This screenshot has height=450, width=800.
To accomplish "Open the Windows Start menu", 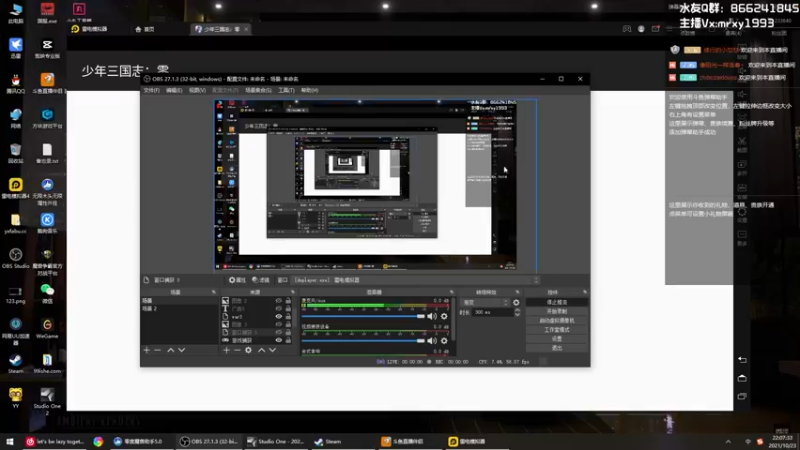I will click(10, 441).
